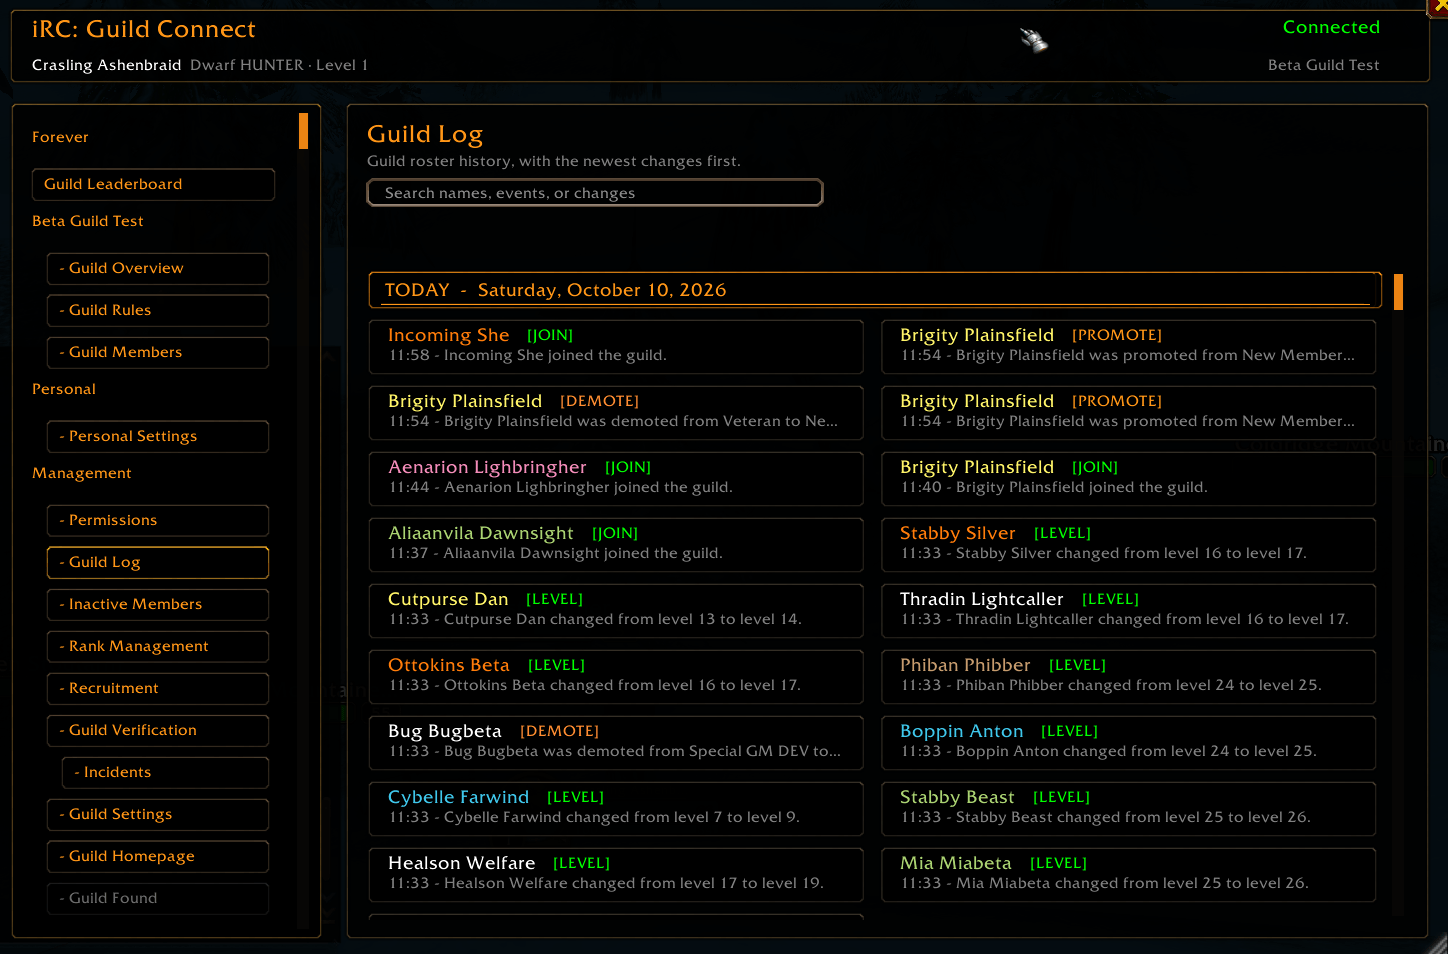The height and width of the screenshot is (954, 1448).
Task: Open Personal Settings
Action: 158,436
